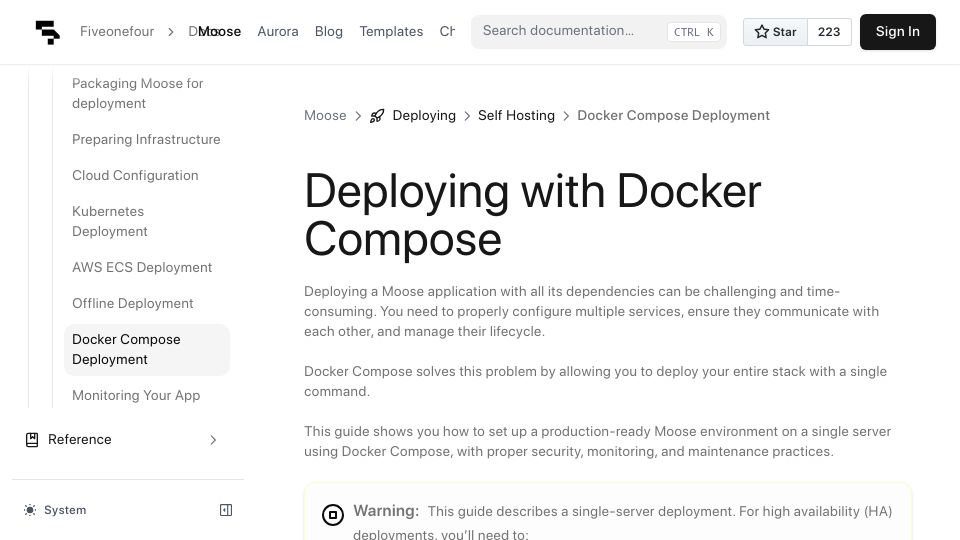The height and width of the screenshot is (540, 960).
Task: Open Cloud Configuration page
Action: tap(147, 176)
